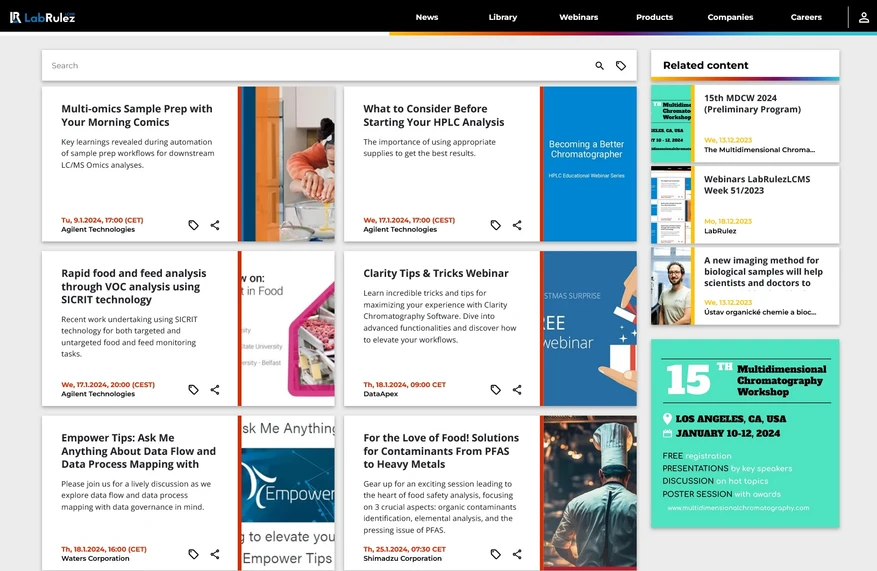Click Waters Corporation company name
877x571 pixels.
coord(95,558)
